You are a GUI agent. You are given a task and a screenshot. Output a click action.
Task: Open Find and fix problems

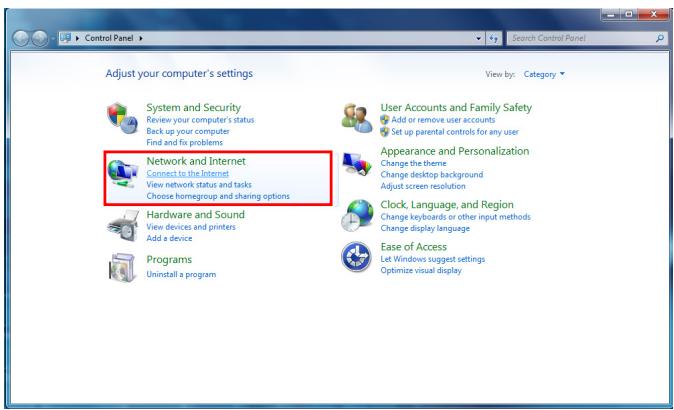(184, 142)
